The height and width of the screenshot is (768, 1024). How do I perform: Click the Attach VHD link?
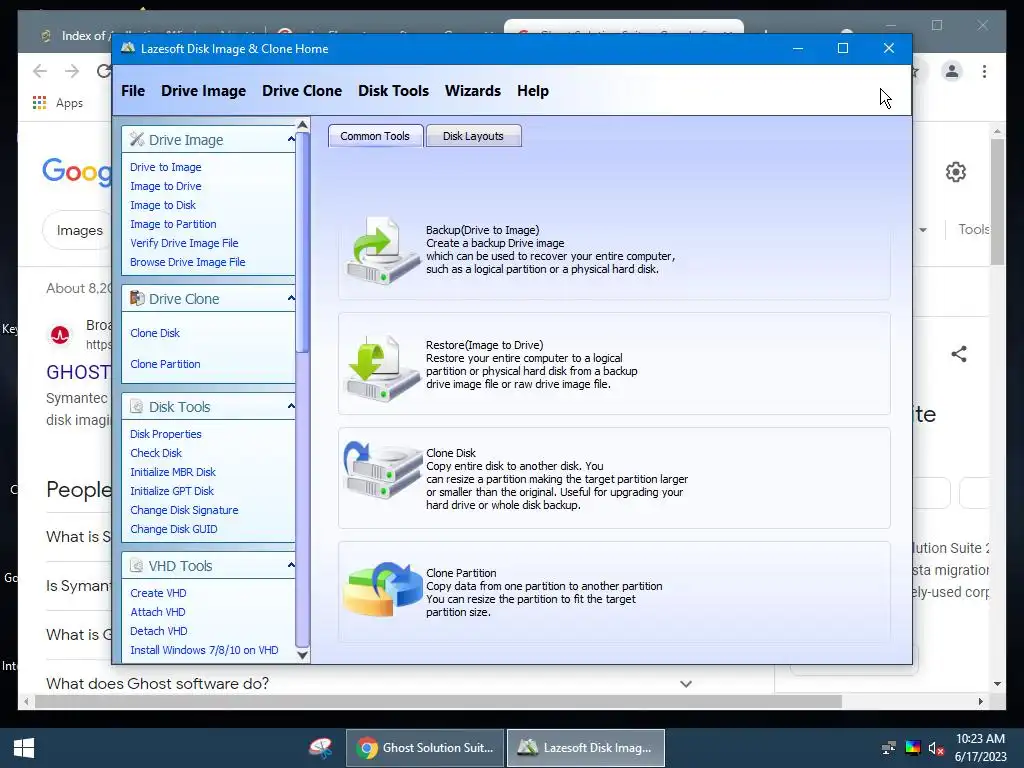click(158, 612)
